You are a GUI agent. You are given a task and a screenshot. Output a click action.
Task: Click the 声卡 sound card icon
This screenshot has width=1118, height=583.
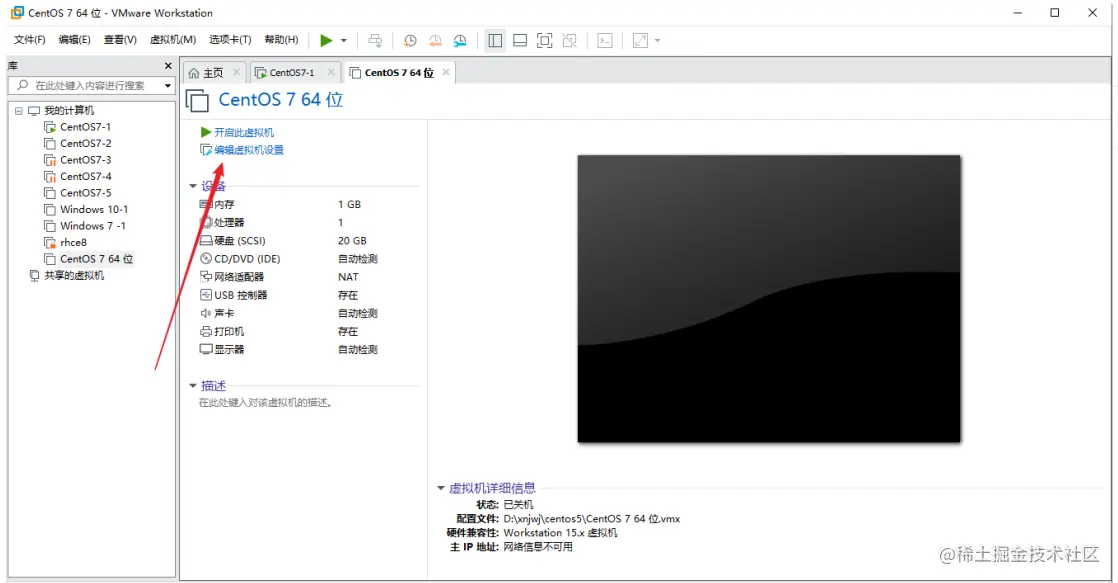[x=206, y=313]
